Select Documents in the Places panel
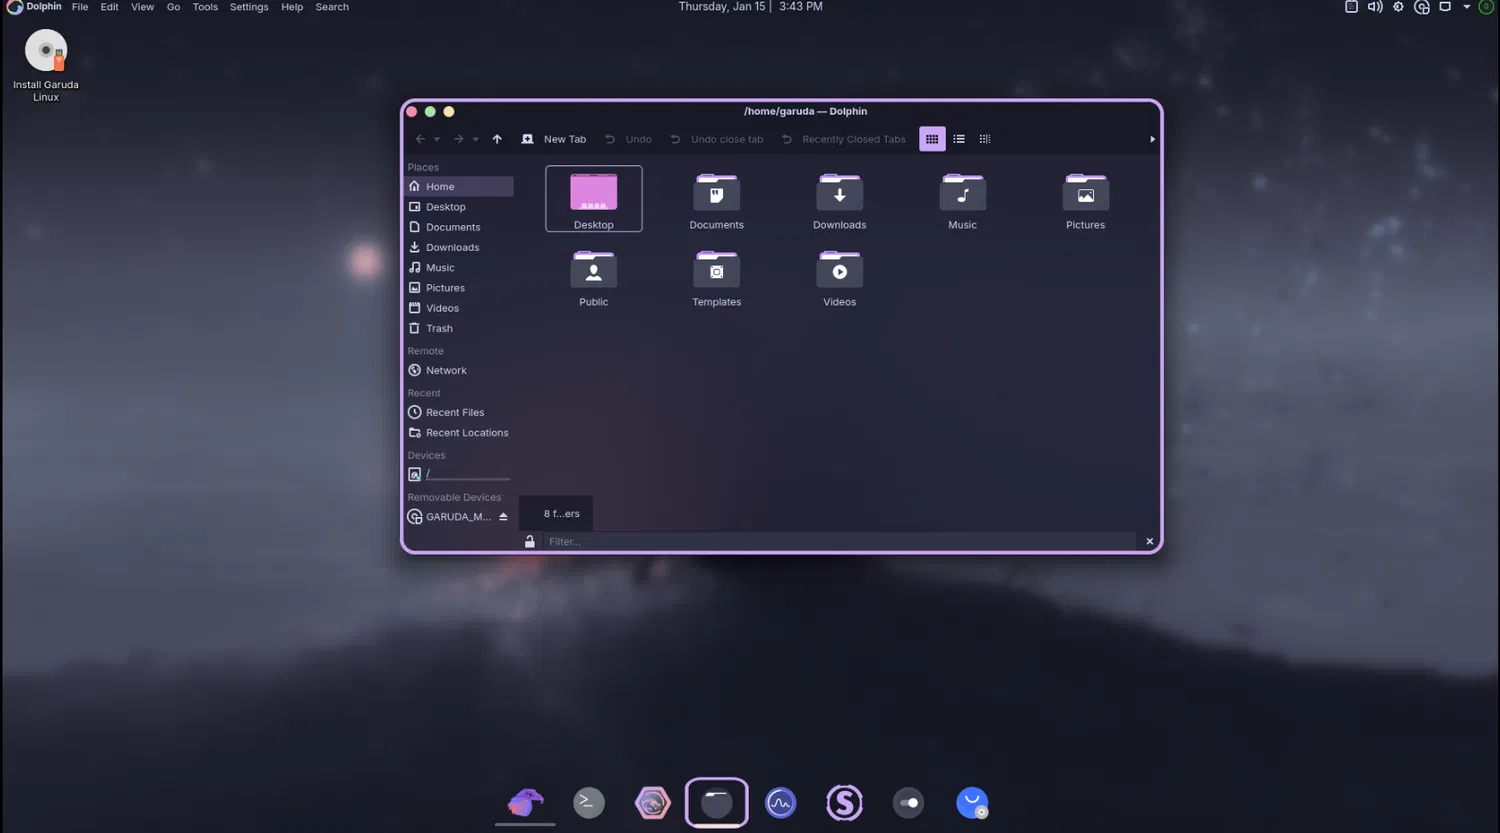Viewport: 1500px width, 833px height. point(459,227)
